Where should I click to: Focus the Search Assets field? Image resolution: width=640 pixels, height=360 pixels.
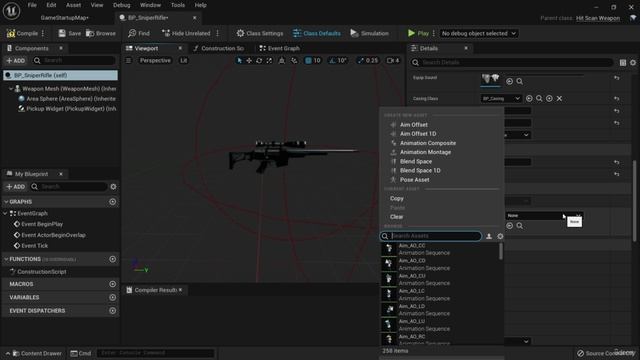point(431,236)
